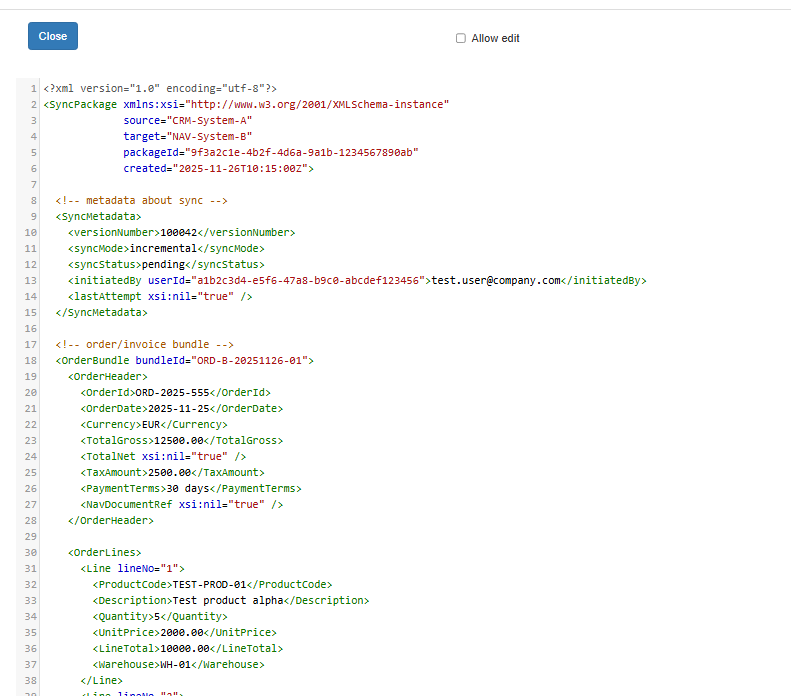Click the opening OrderLines tag
The width and height of the screenshot is (791, 696).
click(104, 553)
